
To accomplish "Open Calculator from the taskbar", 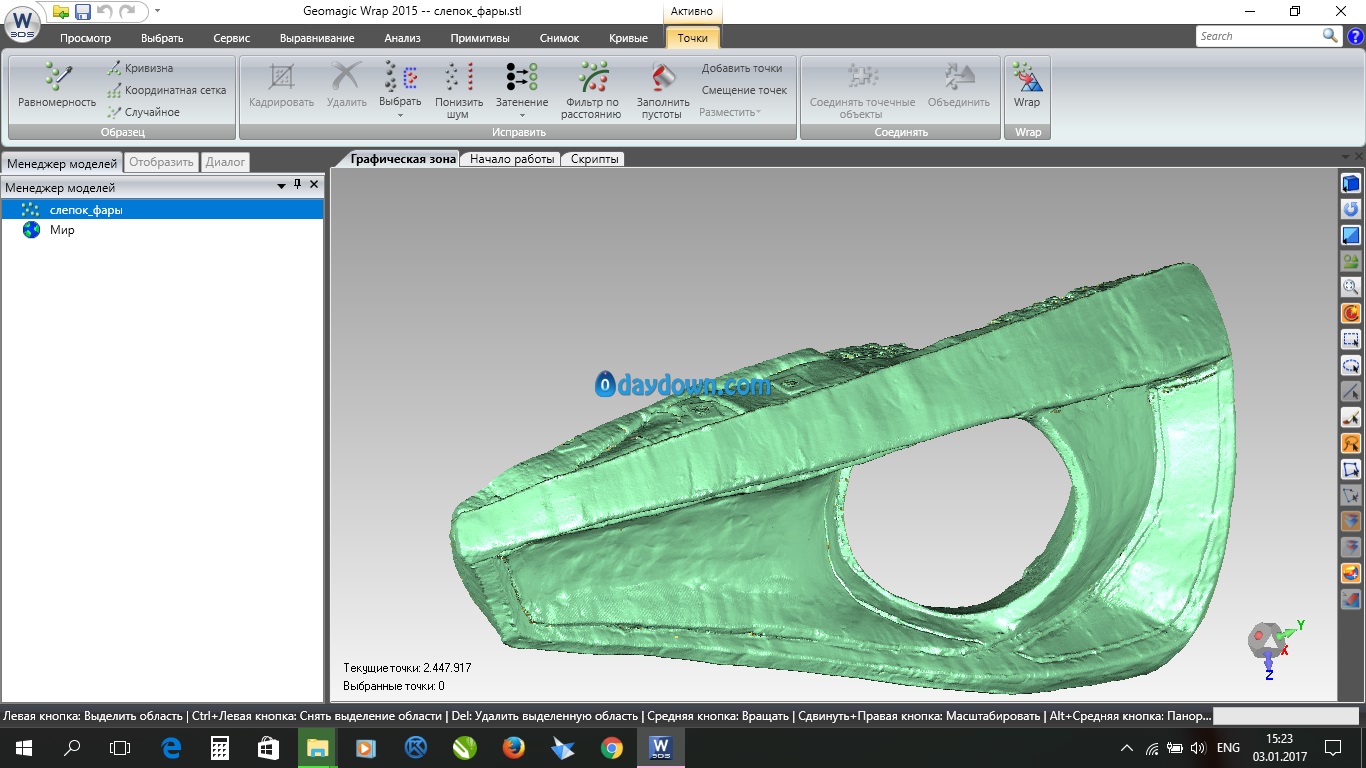I will (220, 747).
